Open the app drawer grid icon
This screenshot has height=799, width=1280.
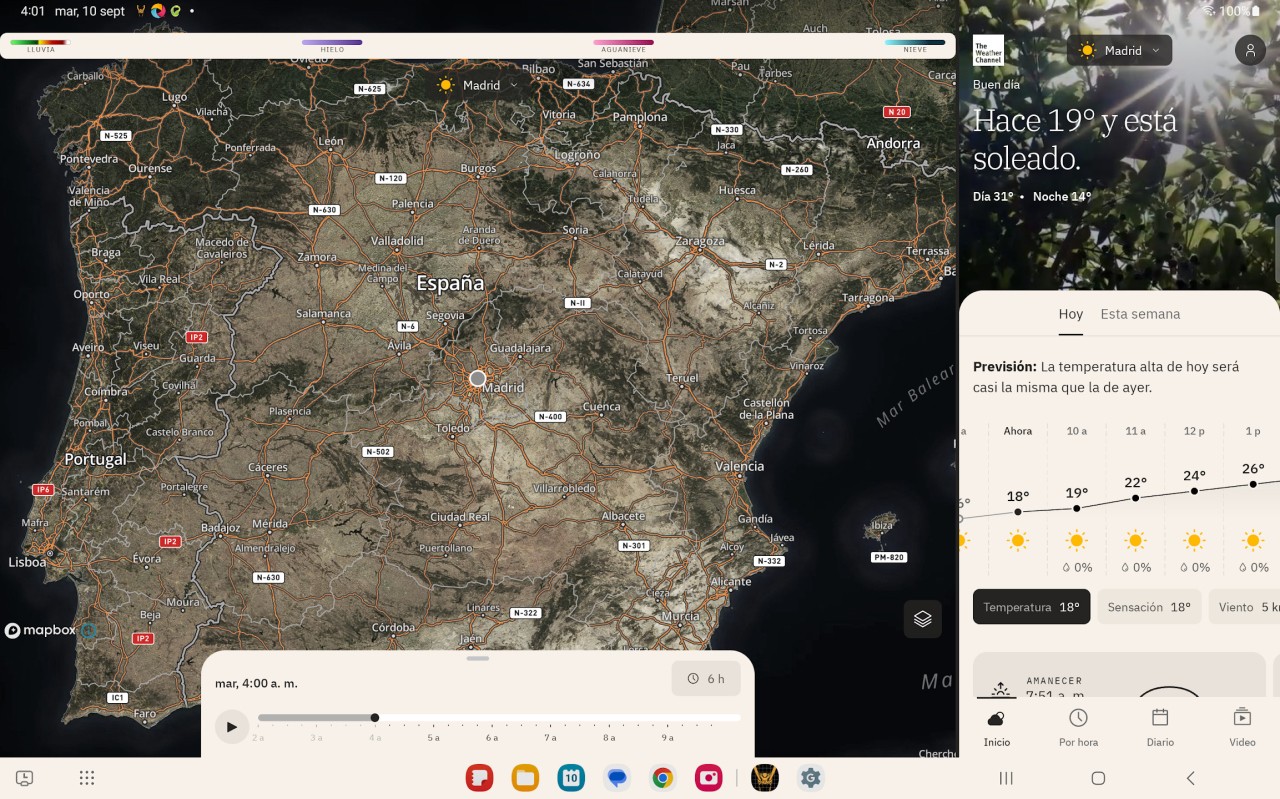[87, 778]
